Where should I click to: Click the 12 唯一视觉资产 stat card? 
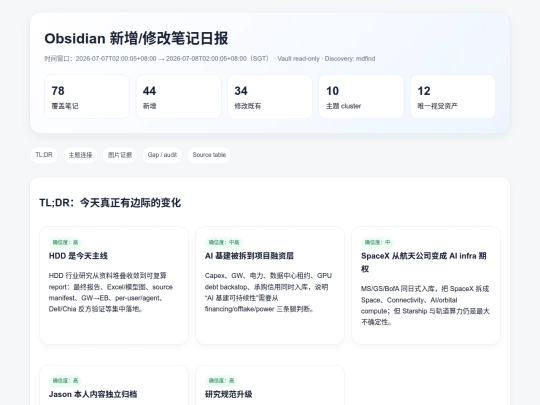[x=453, y=97]
